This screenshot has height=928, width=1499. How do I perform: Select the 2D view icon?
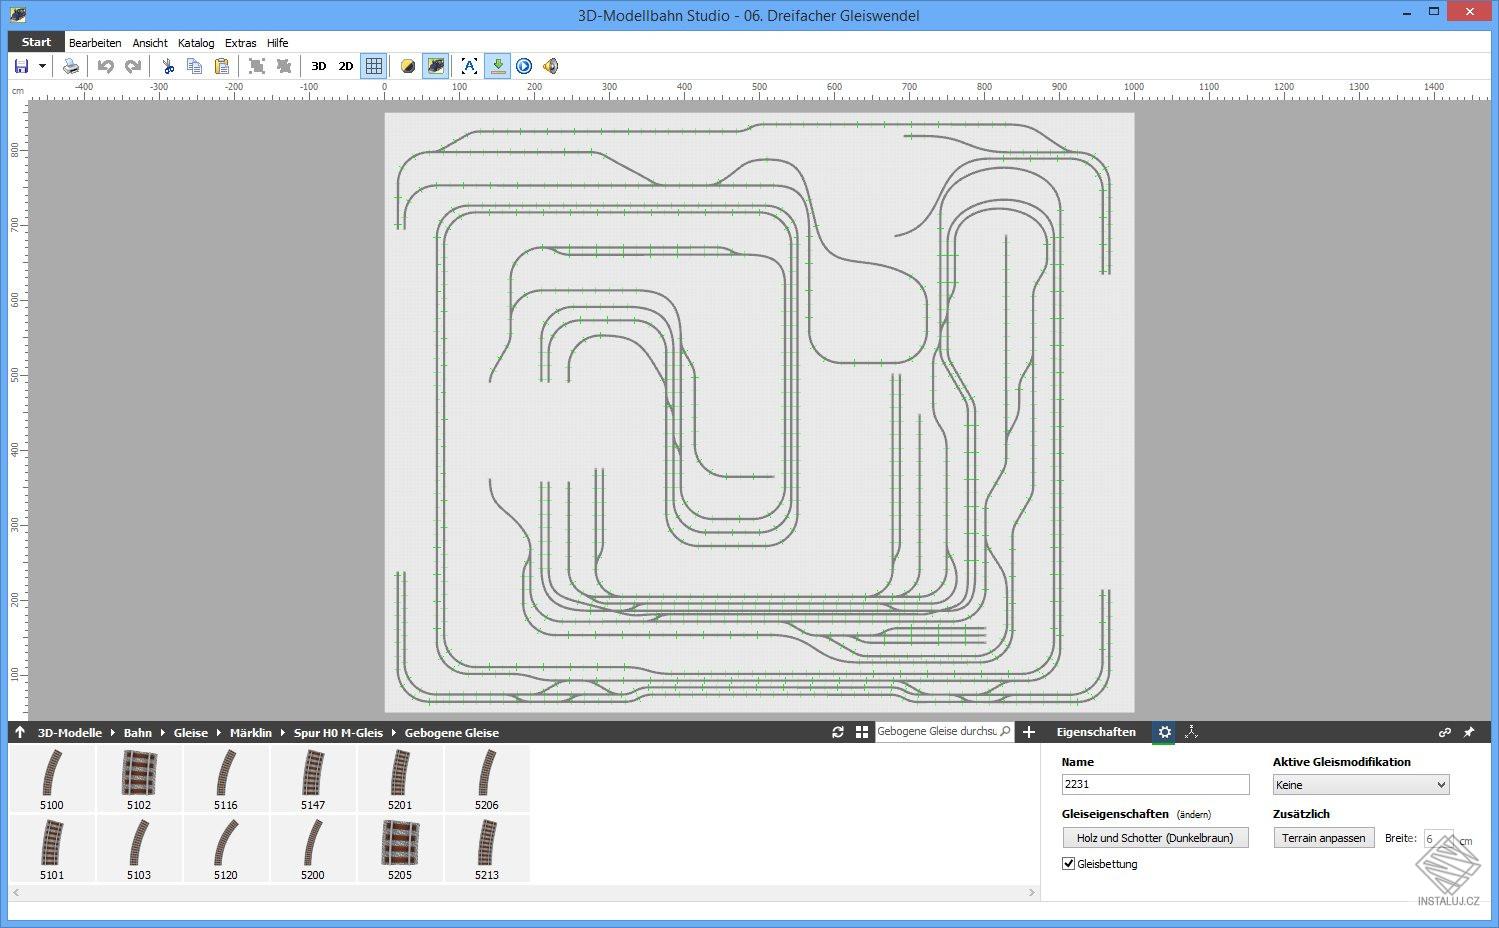(345, 66)
